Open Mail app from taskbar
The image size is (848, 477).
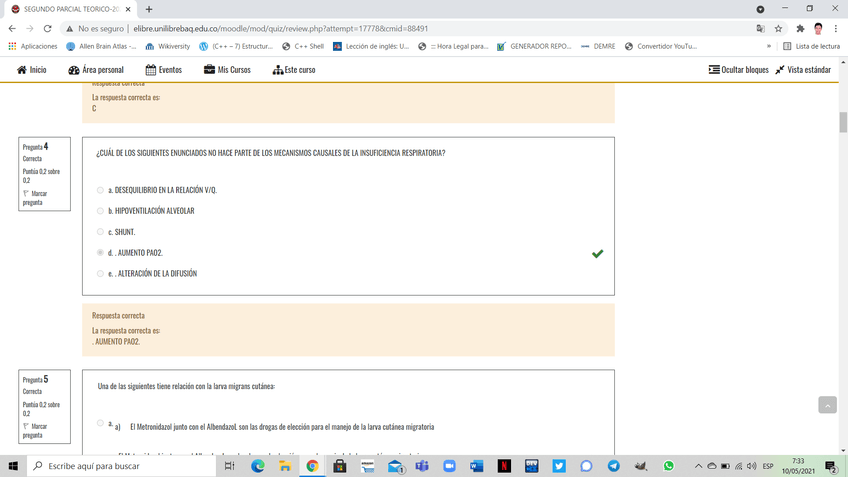pyautogui.click(x=395, y=466)
